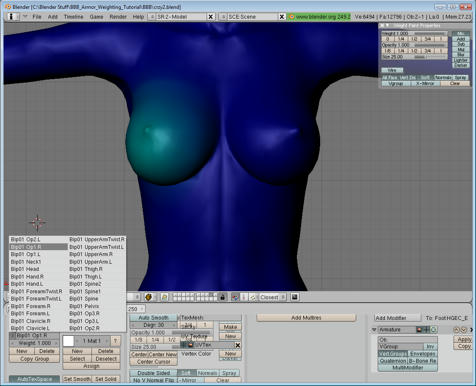Image resolution: width=476 pixels, height=386 pixels.
Task: Click the layer grid buttons in 3D header
Action: click(194, 297)
